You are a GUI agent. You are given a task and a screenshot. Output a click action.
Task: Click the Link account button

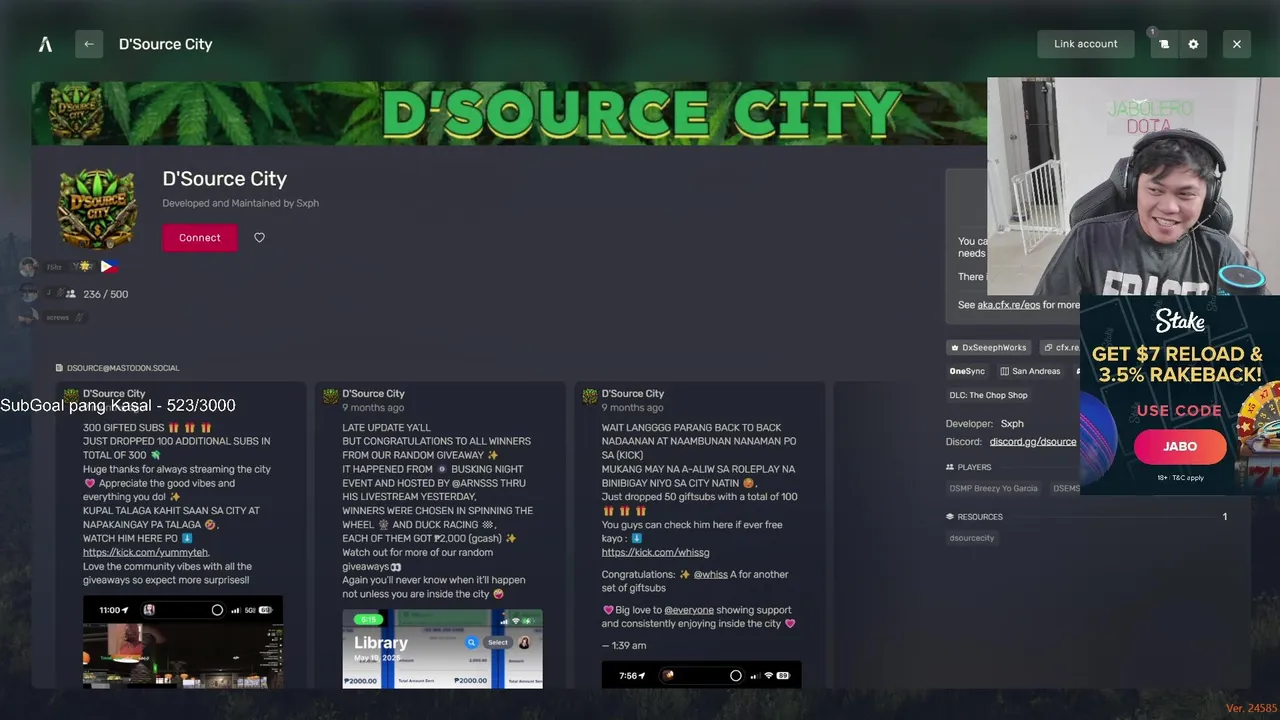tap(1086, 44)
